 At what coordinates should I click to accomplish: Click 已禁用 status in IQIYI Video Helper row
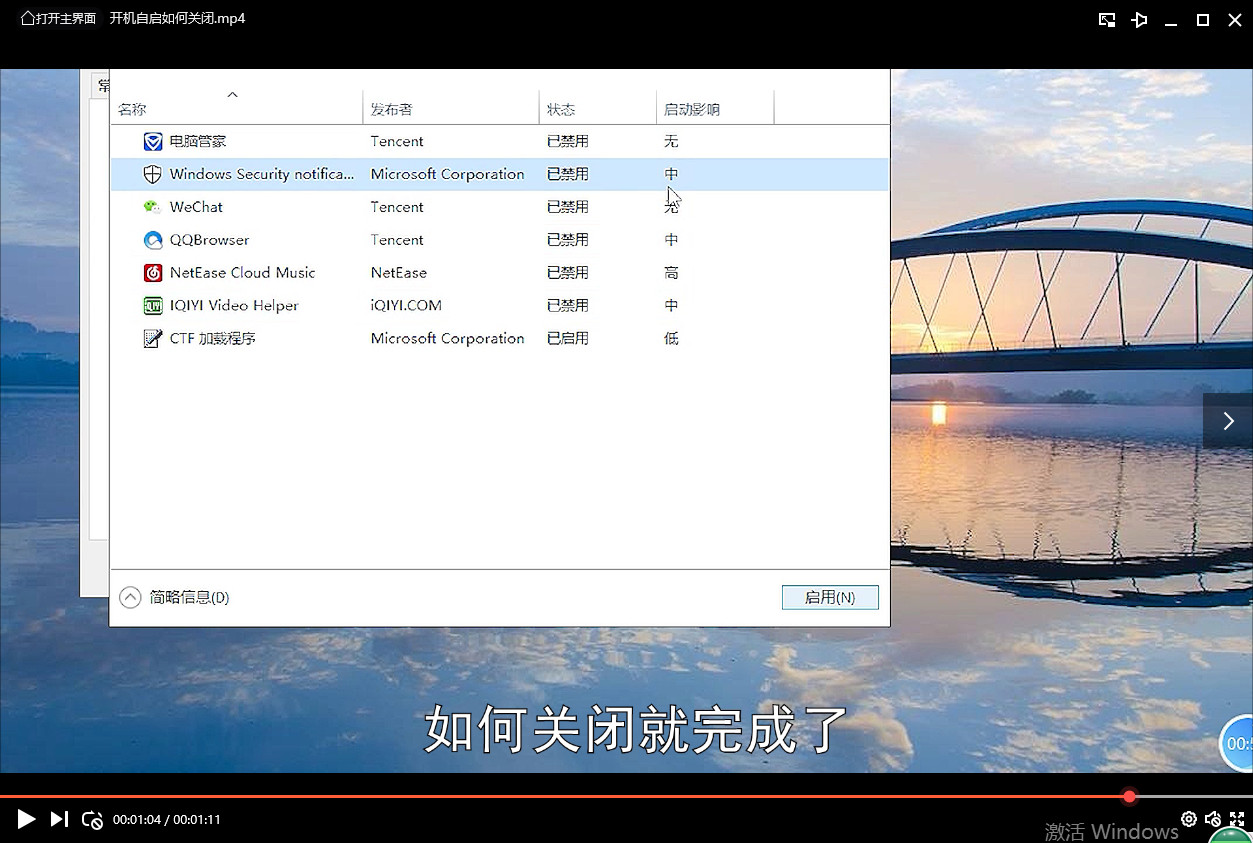pyautogui.click(x=568, y=305)
